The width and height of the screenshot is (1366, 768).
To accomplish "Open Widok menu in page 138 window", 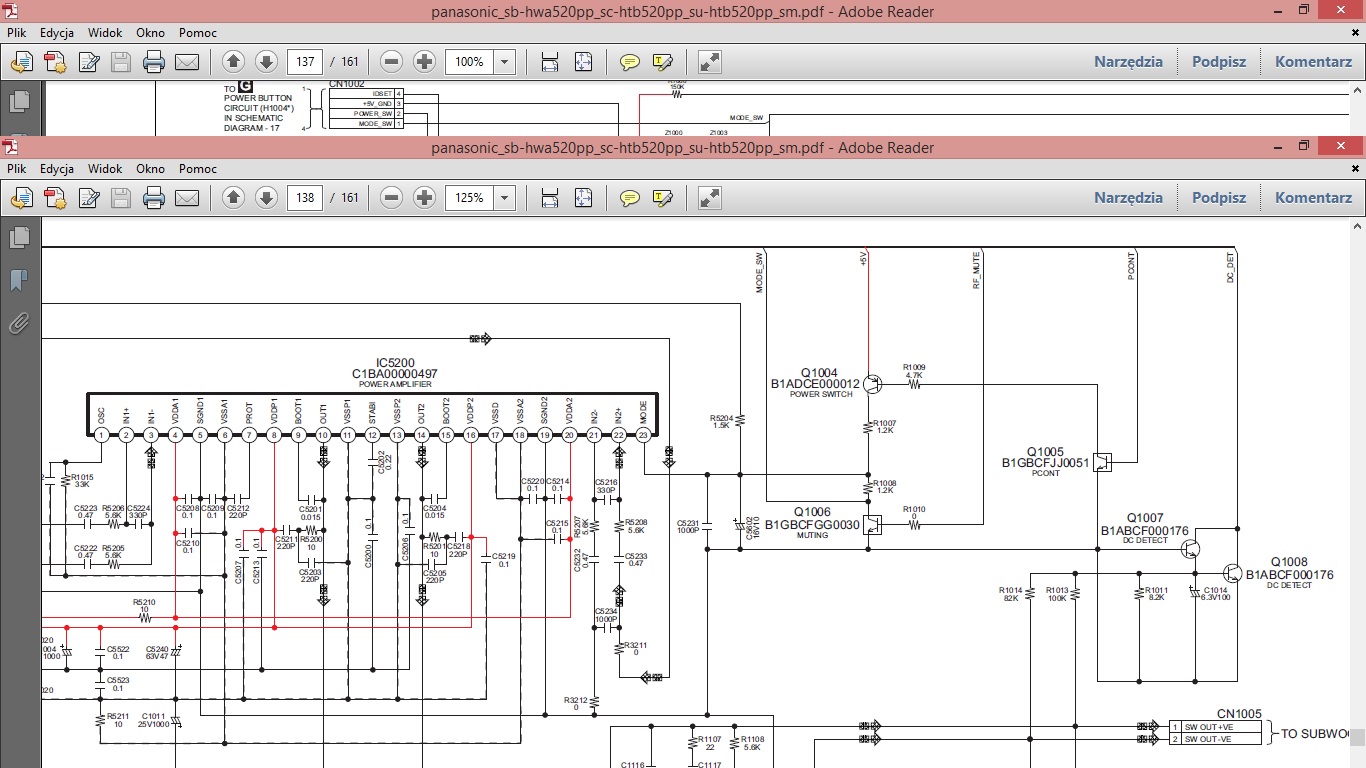I will (x=105, y=169).
